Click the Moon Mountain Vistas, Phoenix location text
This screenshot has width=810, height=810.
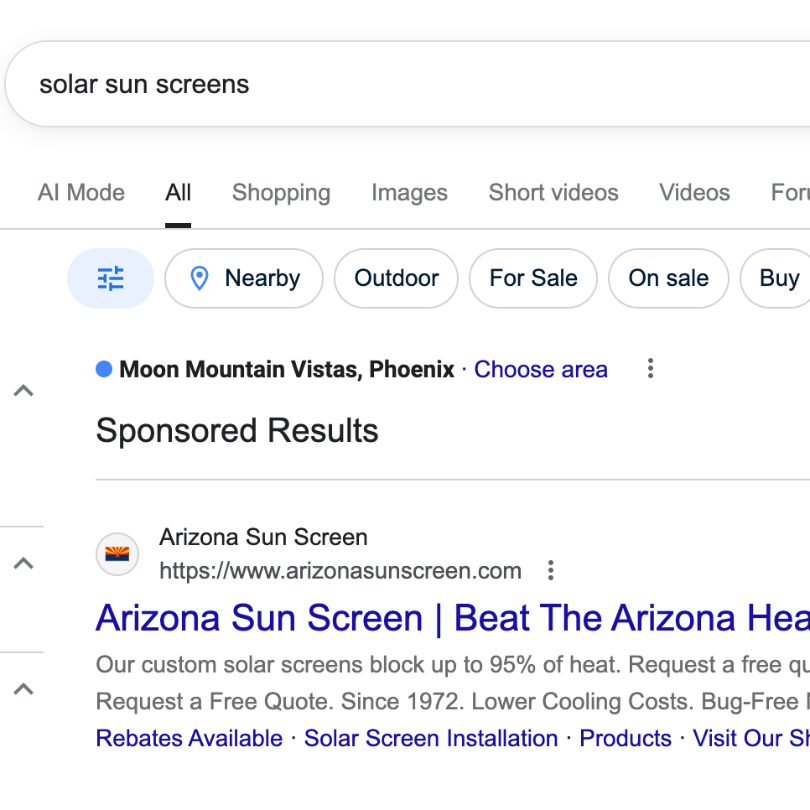pyautogui.click(x=287, y=369)
